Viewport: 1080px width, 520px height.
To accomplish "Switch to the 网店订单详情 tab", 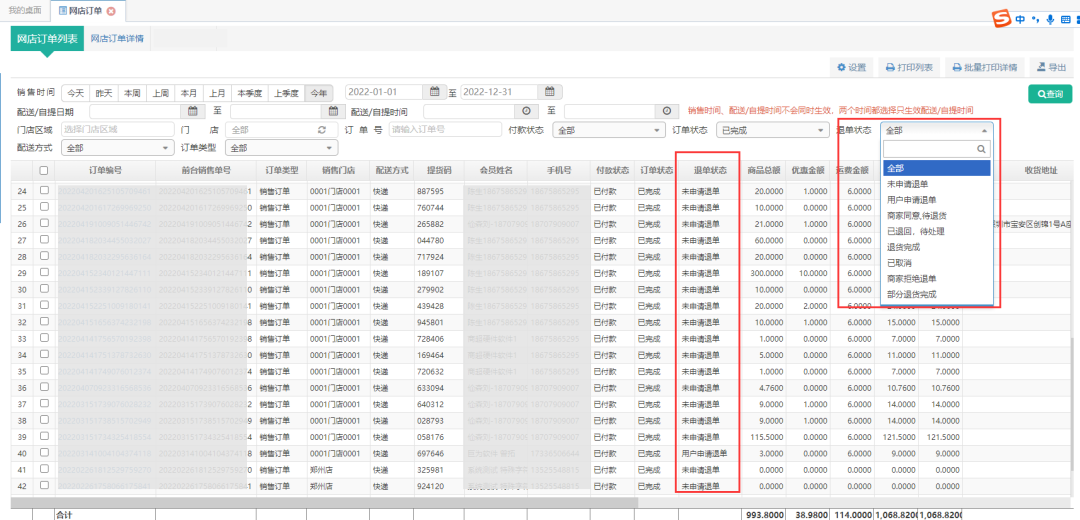I will [x=117, y=39].
